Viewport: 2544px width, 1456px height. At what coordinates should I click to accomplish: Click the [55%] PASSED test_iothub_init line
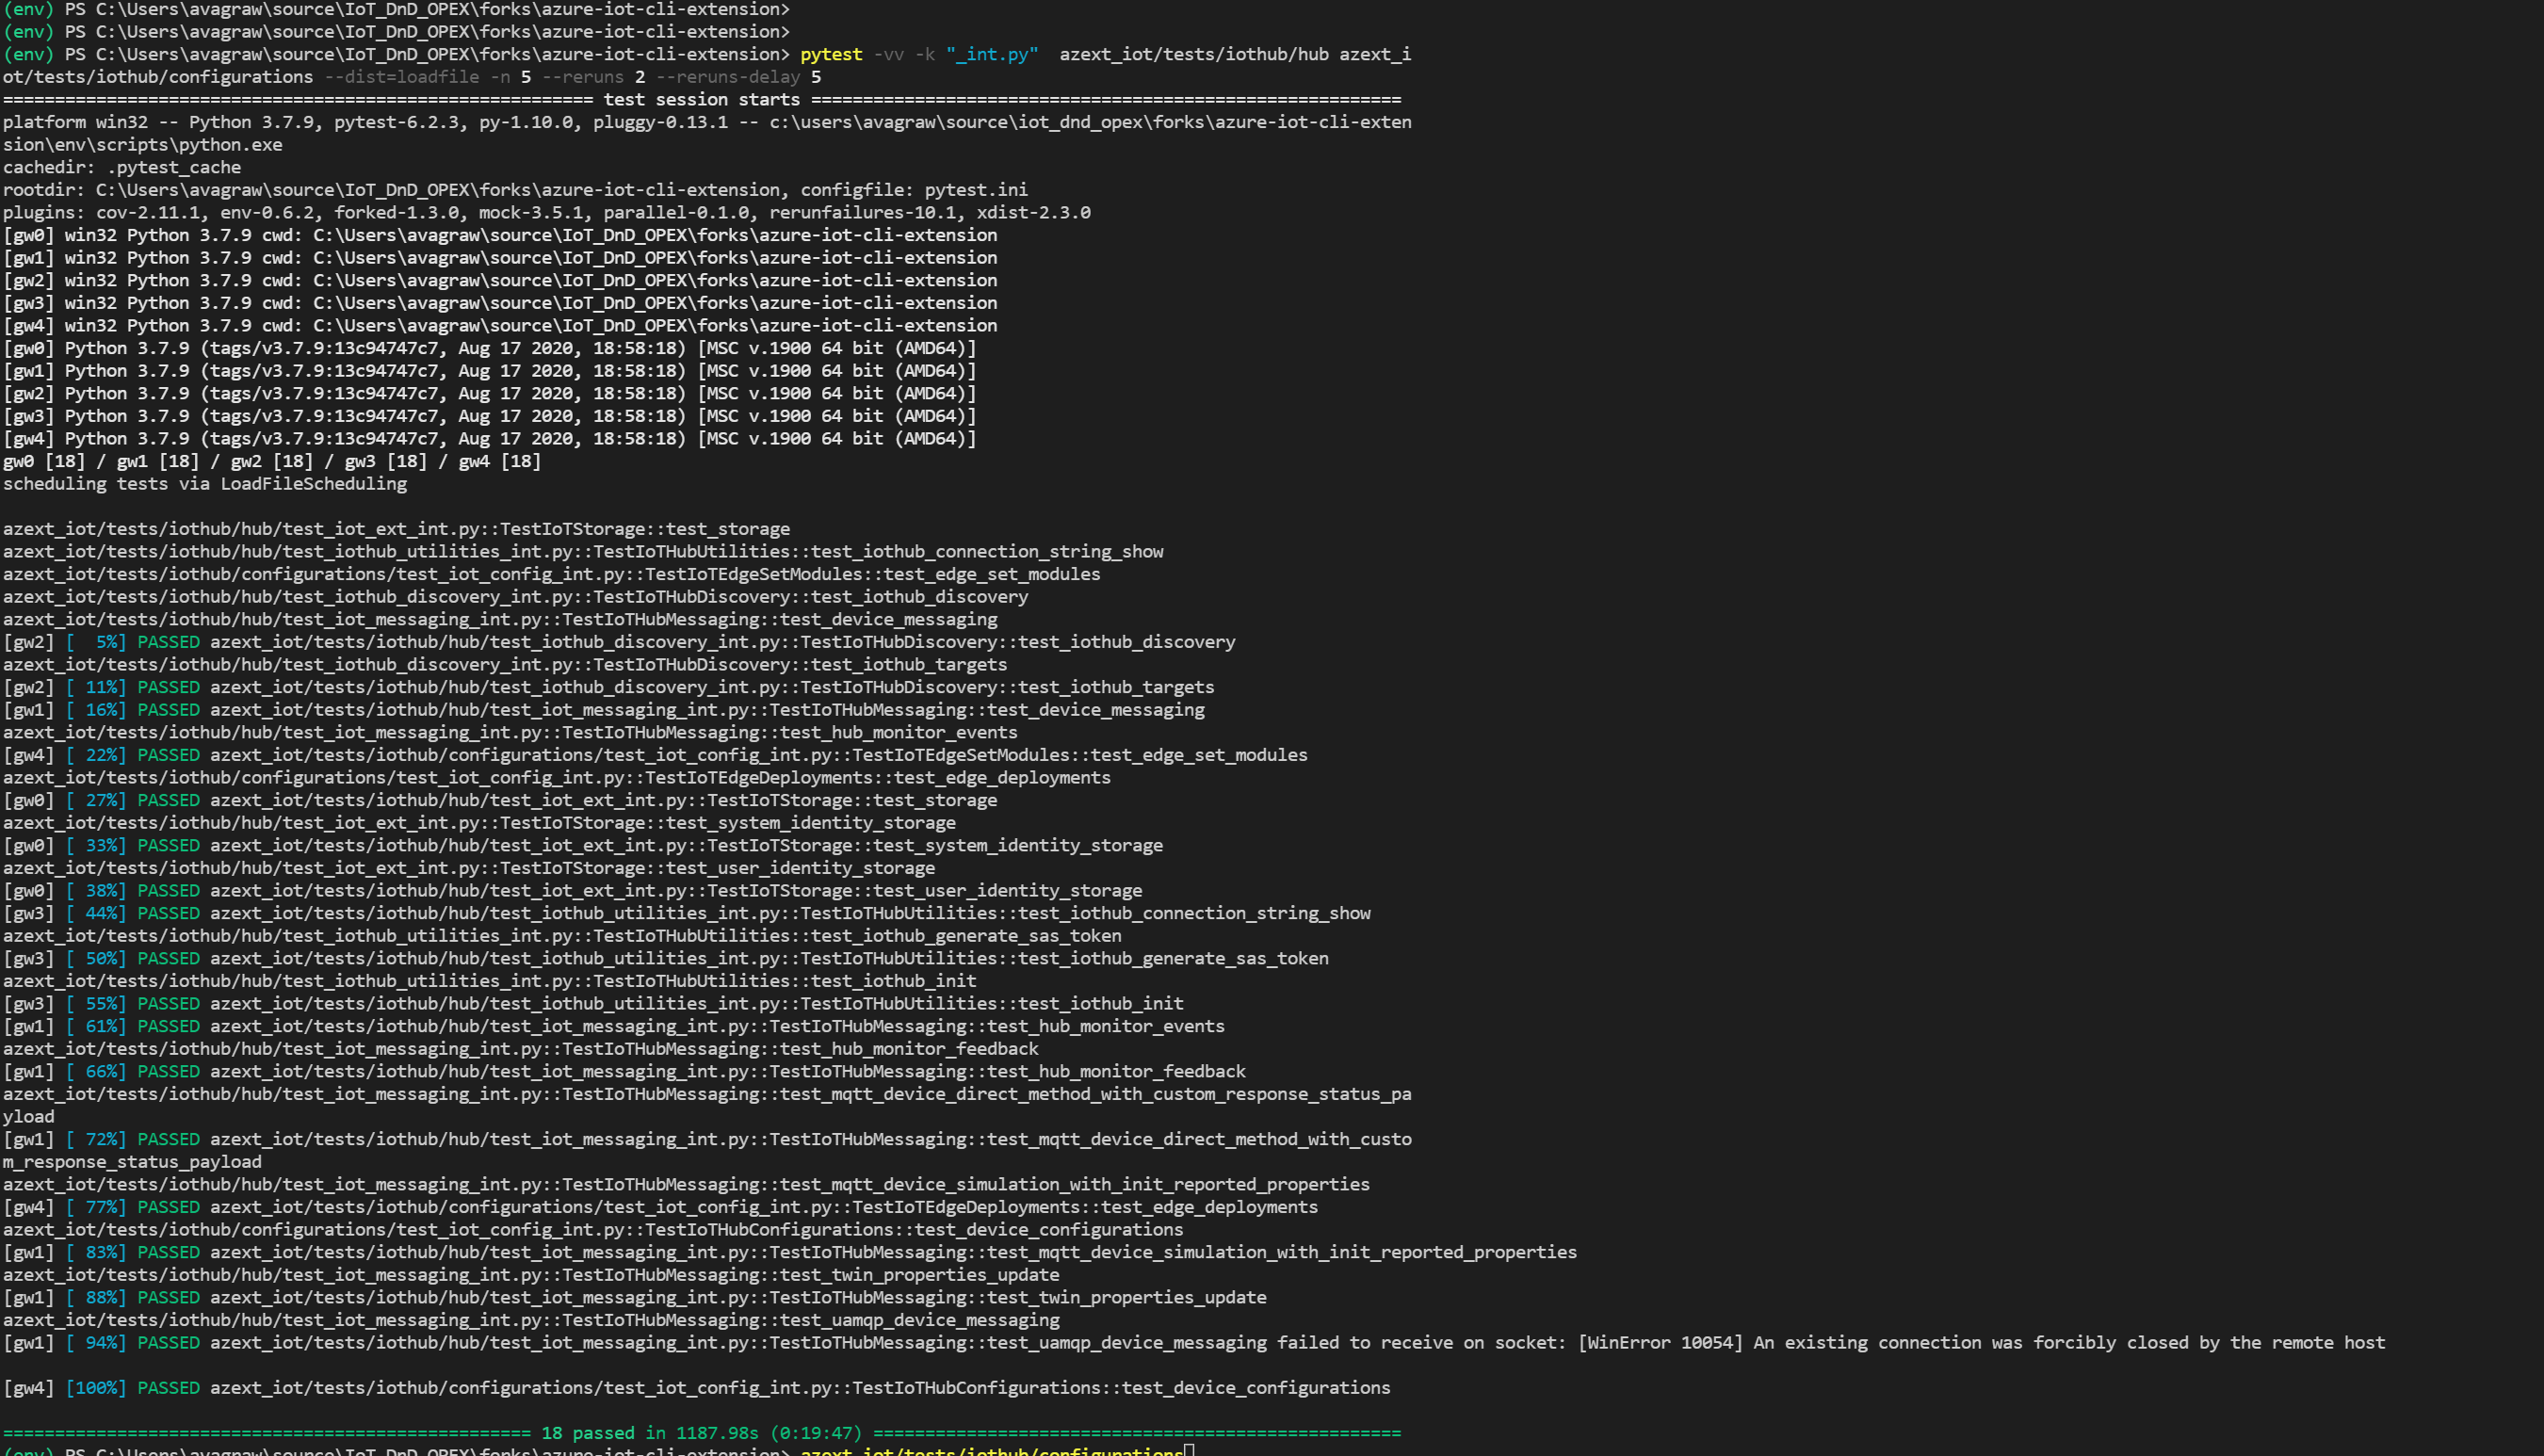tap(695, 1003)
